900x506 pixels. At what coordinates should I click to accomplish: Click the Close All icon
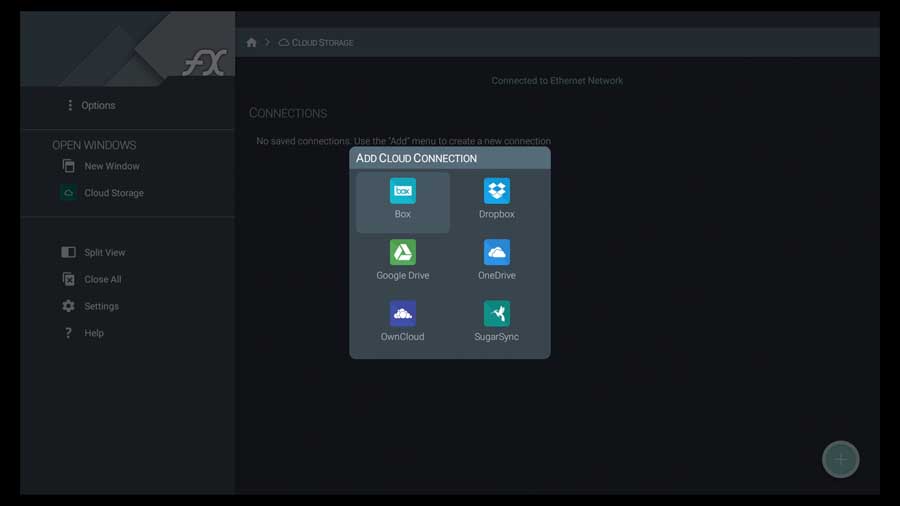68,279
